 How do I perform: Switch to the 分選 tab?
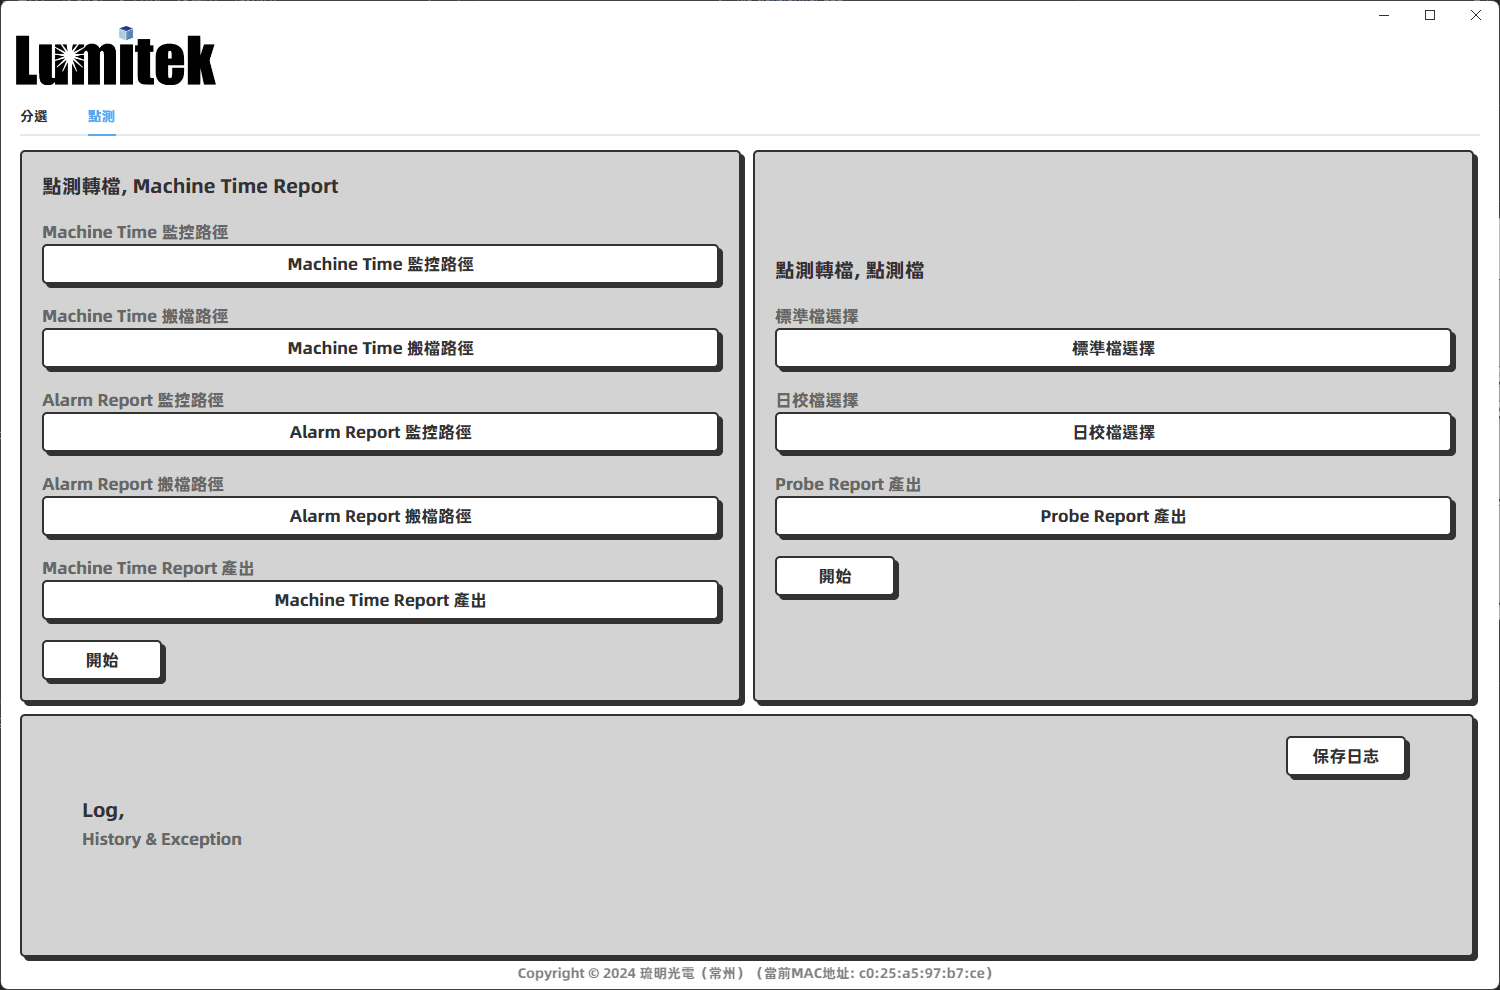point(34,116)
